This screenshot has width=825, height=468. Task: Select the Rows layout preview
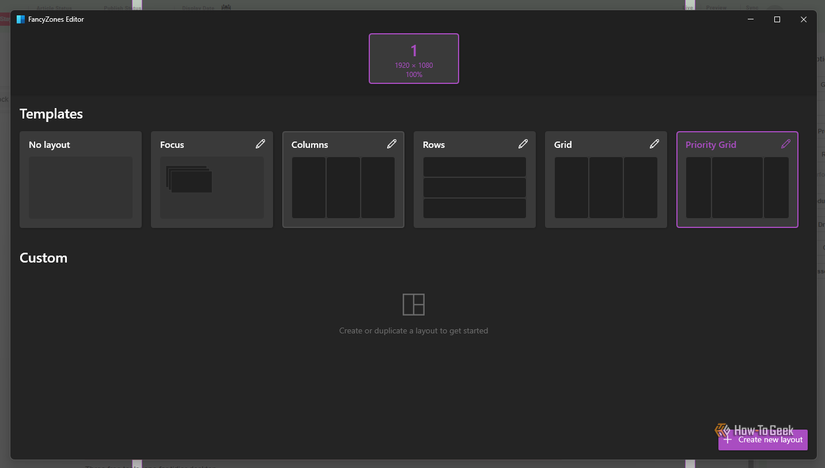tap(475, 187)
